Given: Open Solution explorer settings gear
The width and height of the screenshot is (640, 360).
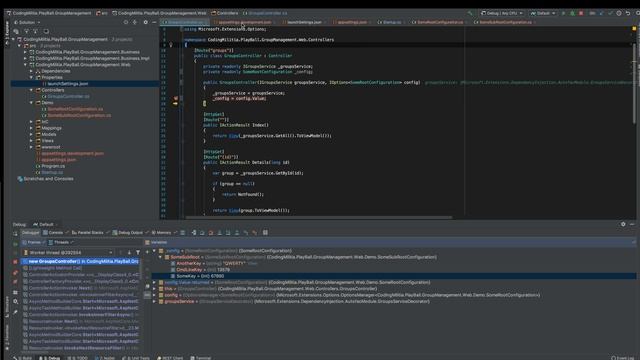Looking at the screenshot, I should point(145,22).
